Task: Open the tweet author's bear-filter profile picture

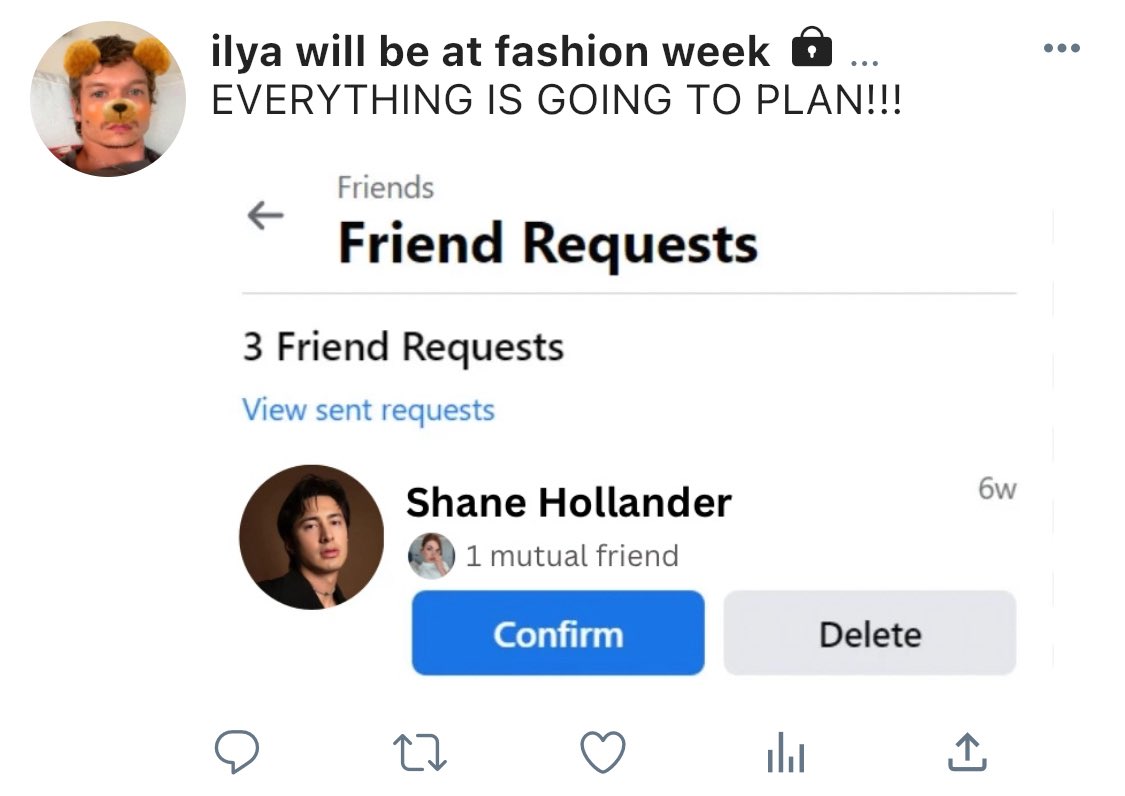Action: click(x=108, y=99)
